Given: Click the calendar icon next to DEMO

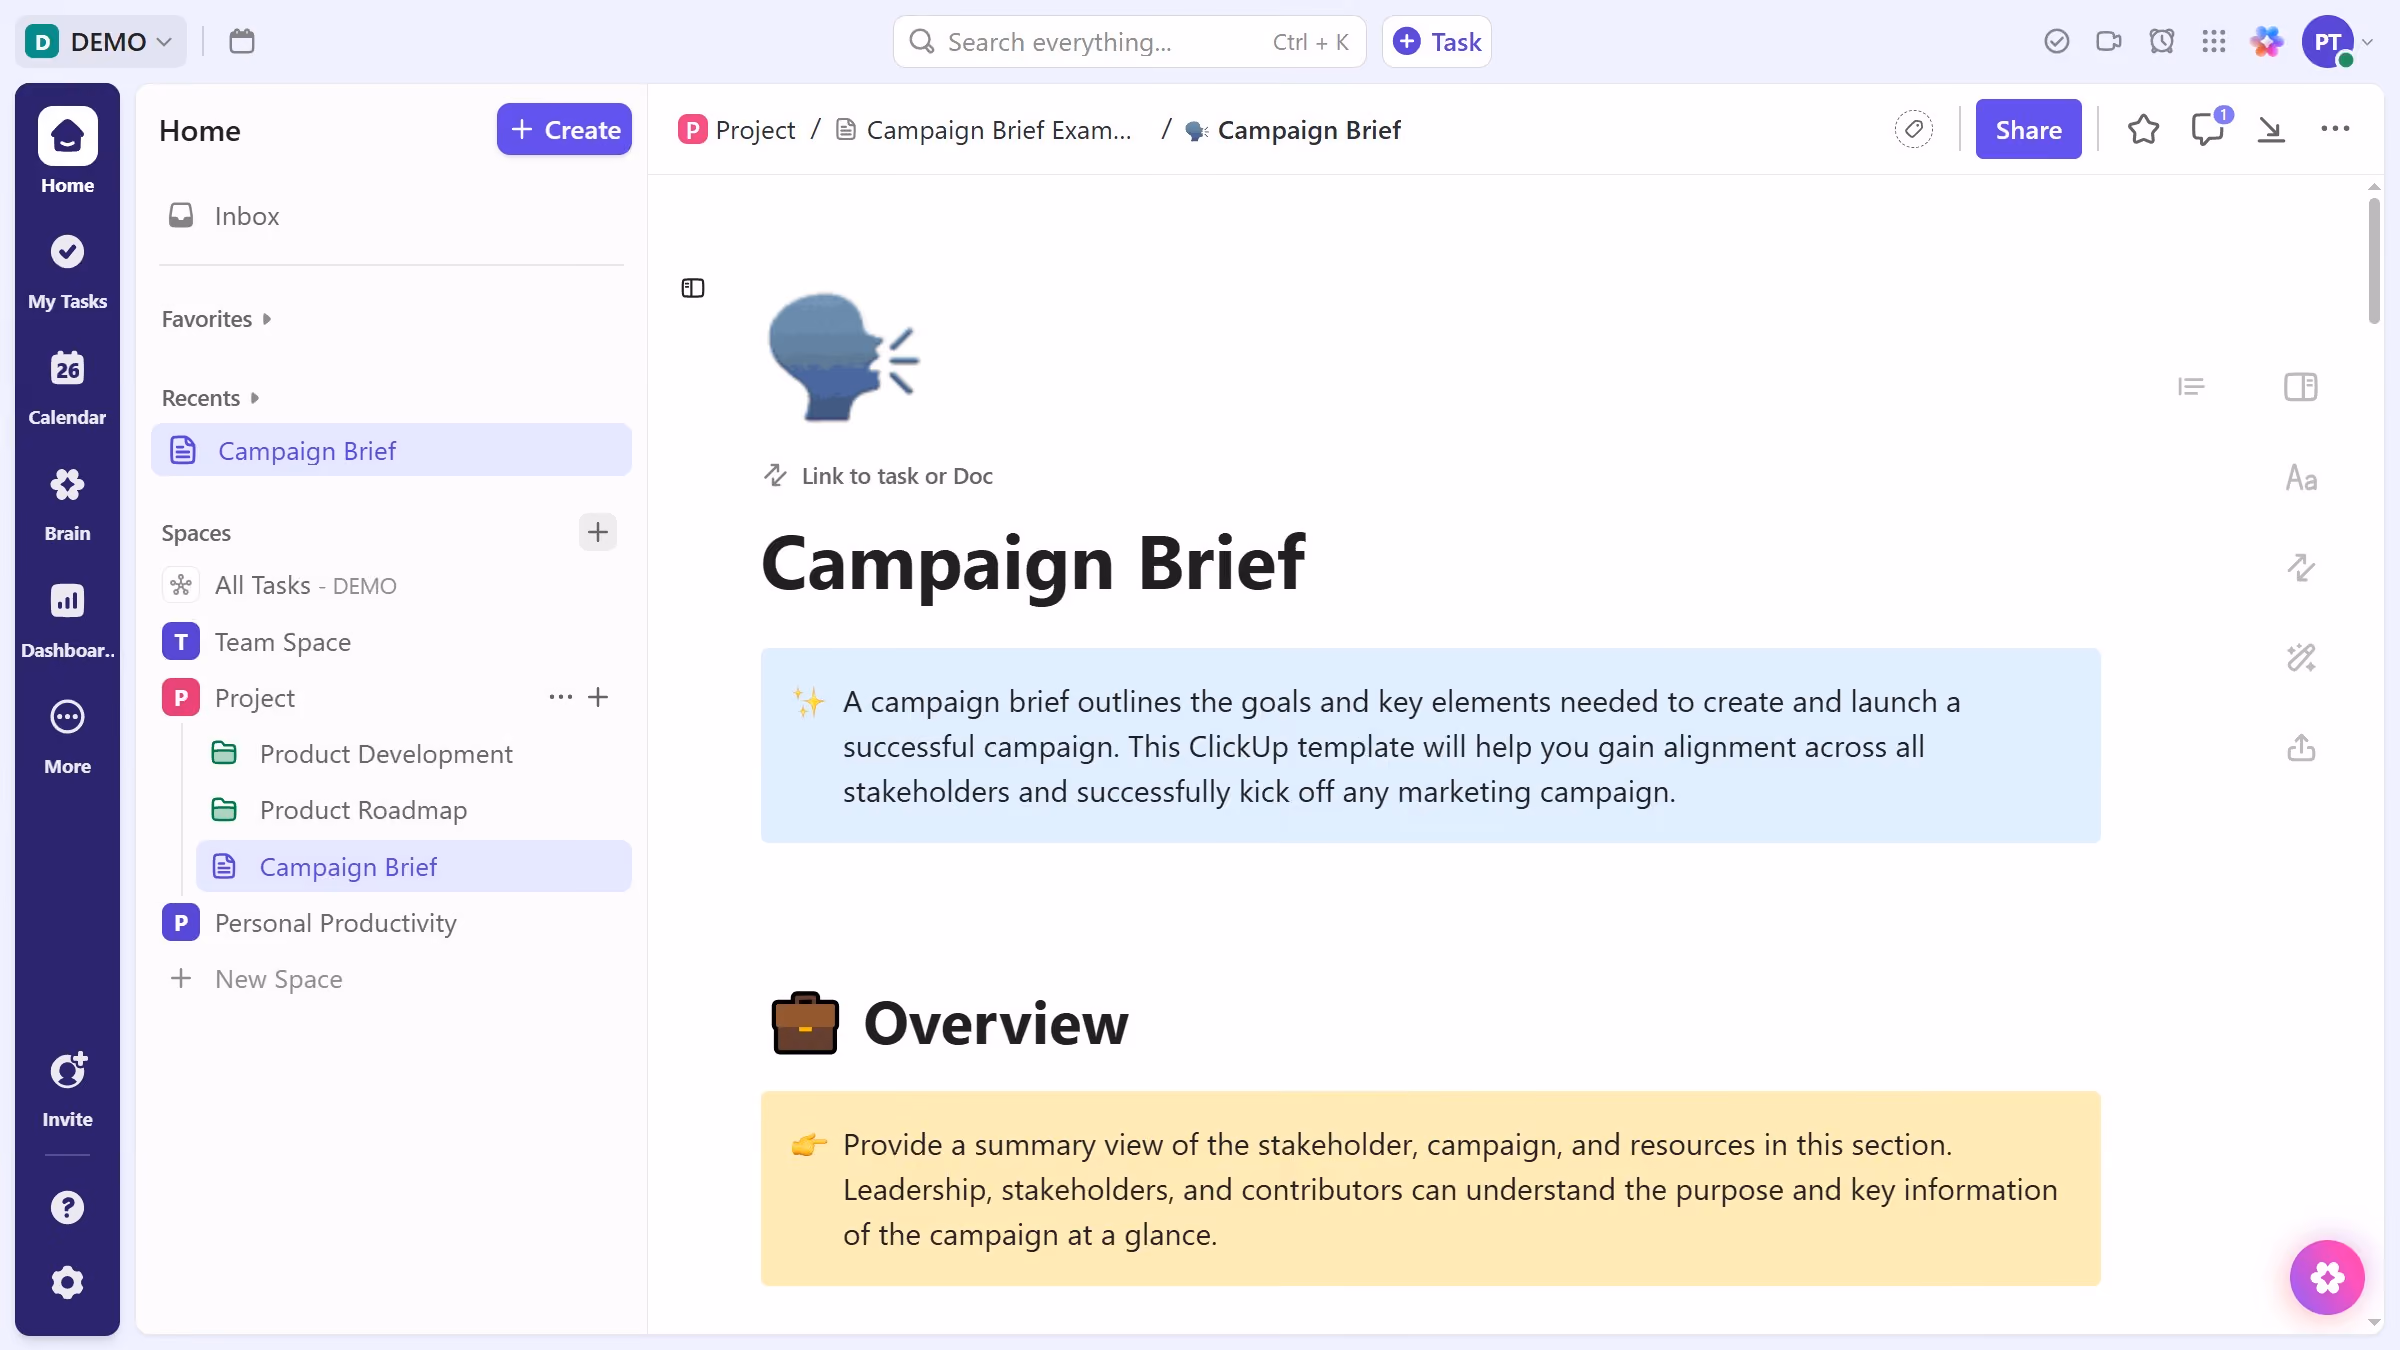Looking at the screenshot, I should pyautogui.click(x=242, y=41).
